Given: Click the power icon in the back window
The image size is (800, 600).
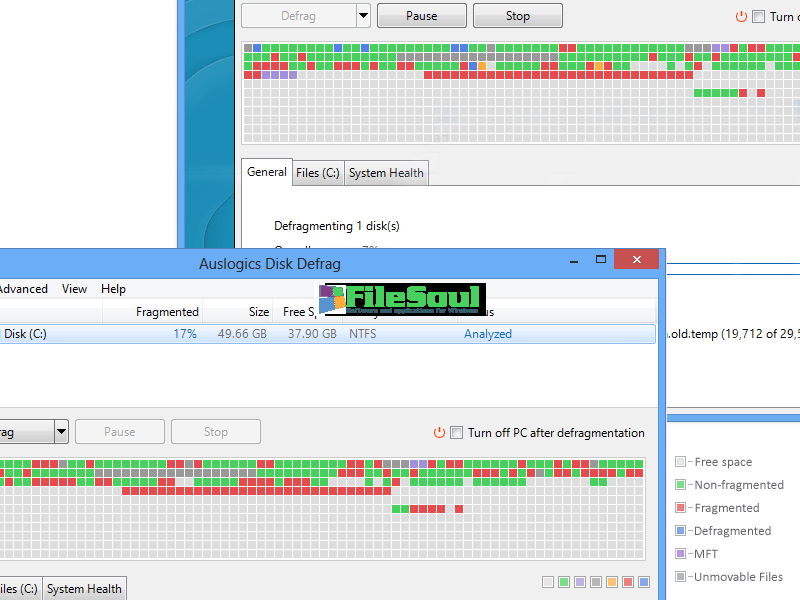Looking at the screenshot, I should click(x=741, y=17).
